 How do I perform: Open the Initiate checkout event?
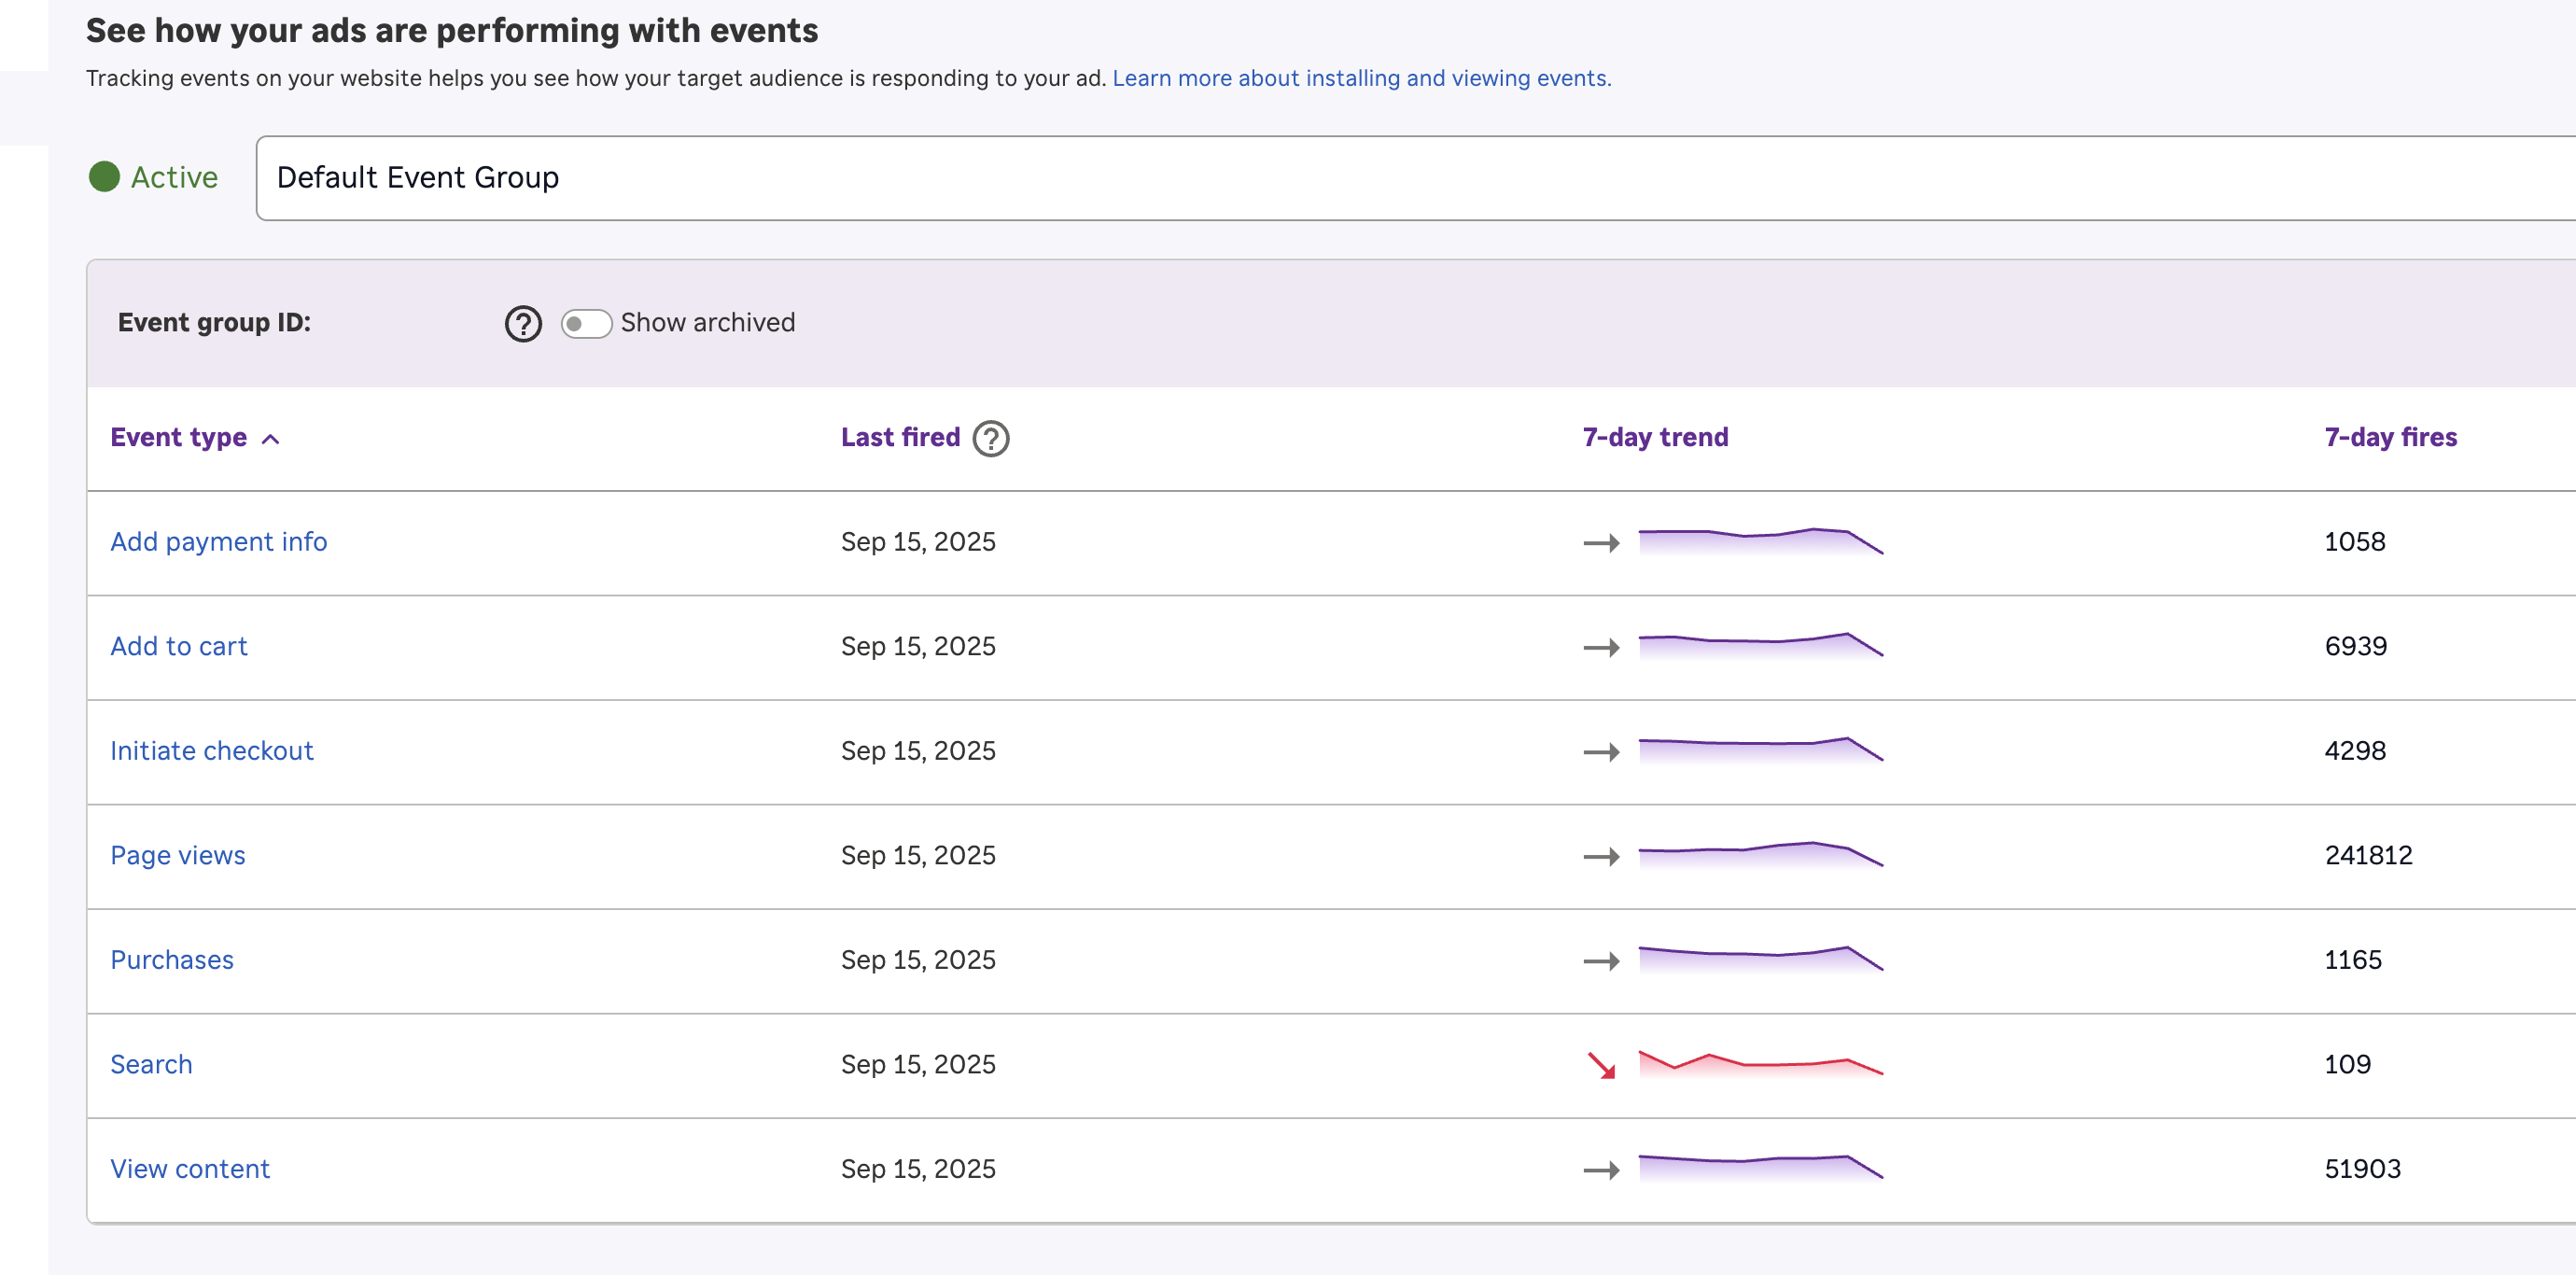pyautogui.click(x=212, y=751)
